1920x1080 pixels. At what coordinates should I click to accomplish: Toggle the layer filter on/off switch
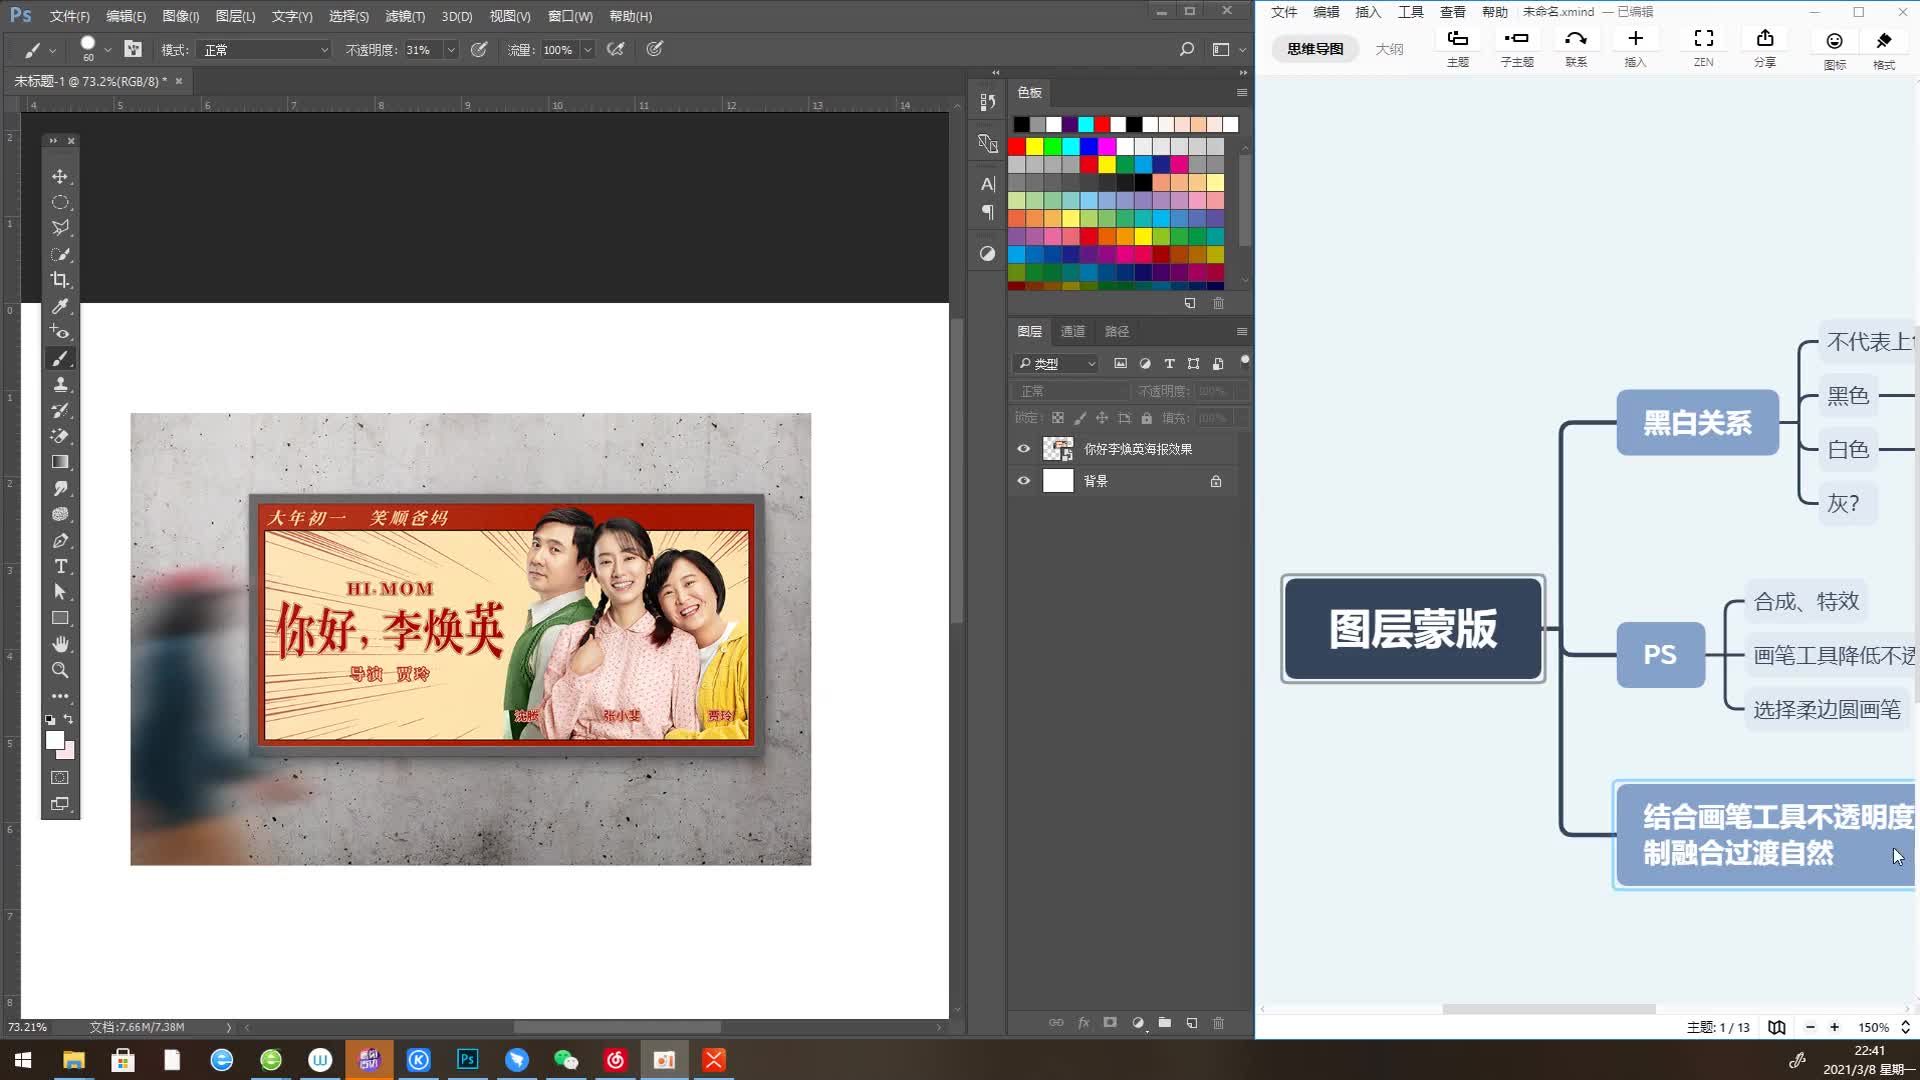[1244, 361]
